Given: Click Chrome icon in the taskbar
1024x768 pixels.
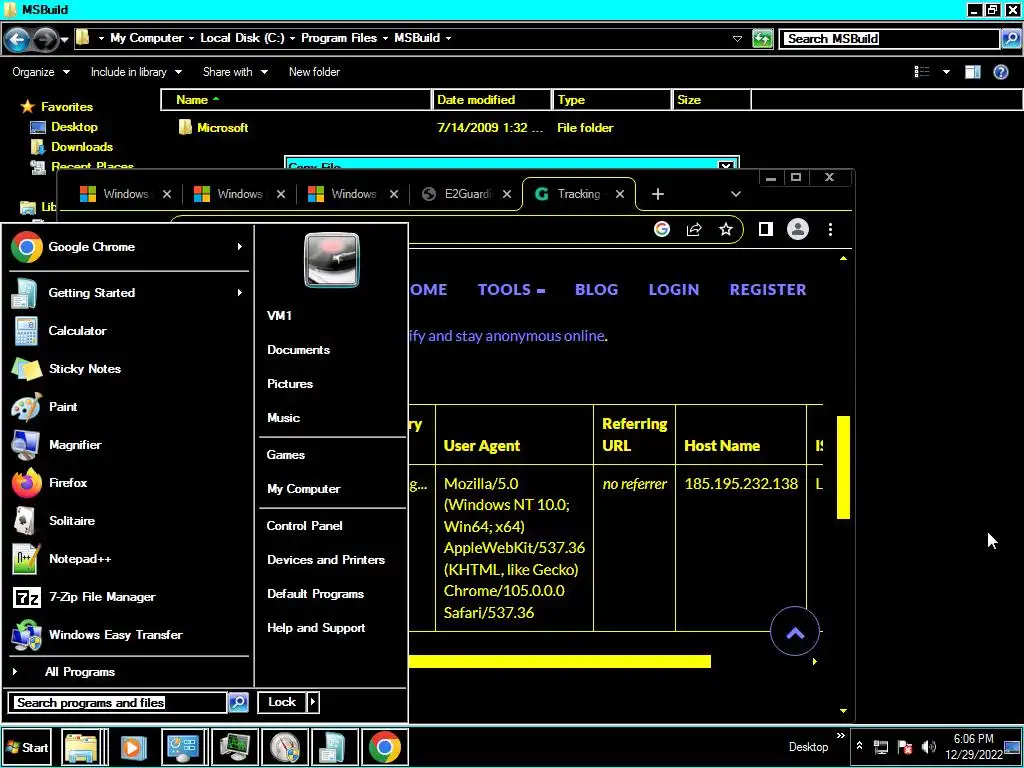Looking at the screenshot, I should (x=385, y=746).
